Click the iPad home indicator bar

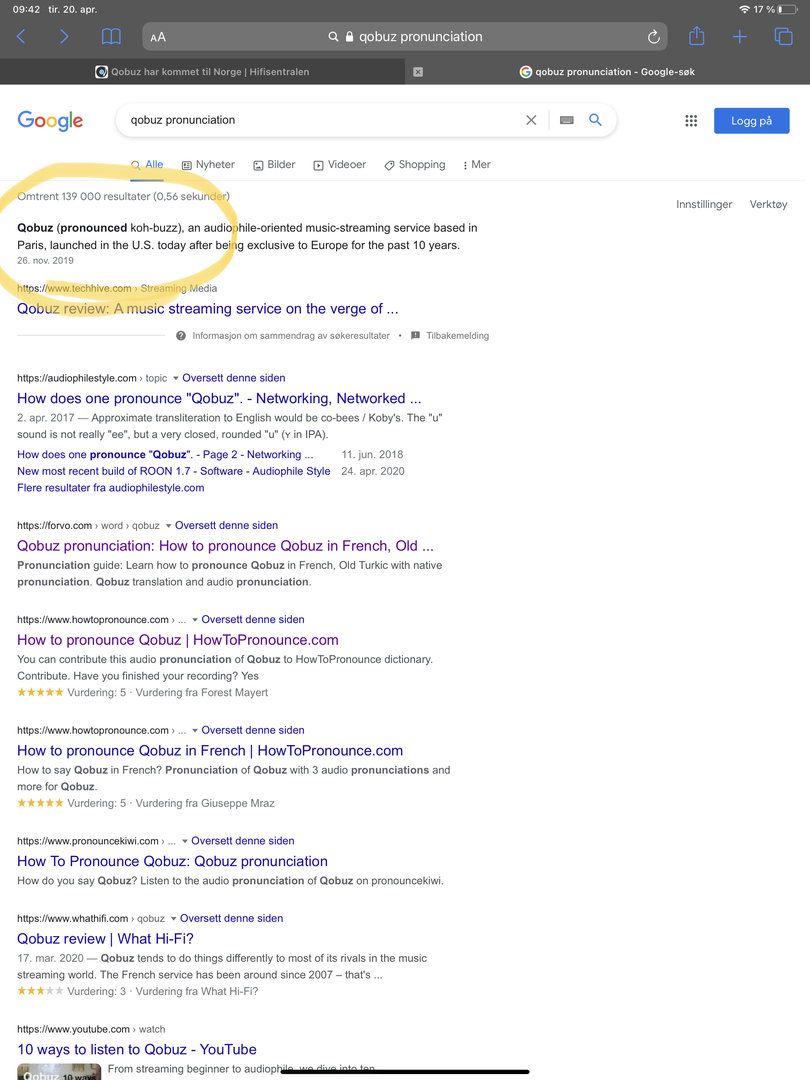[405, 1072]
